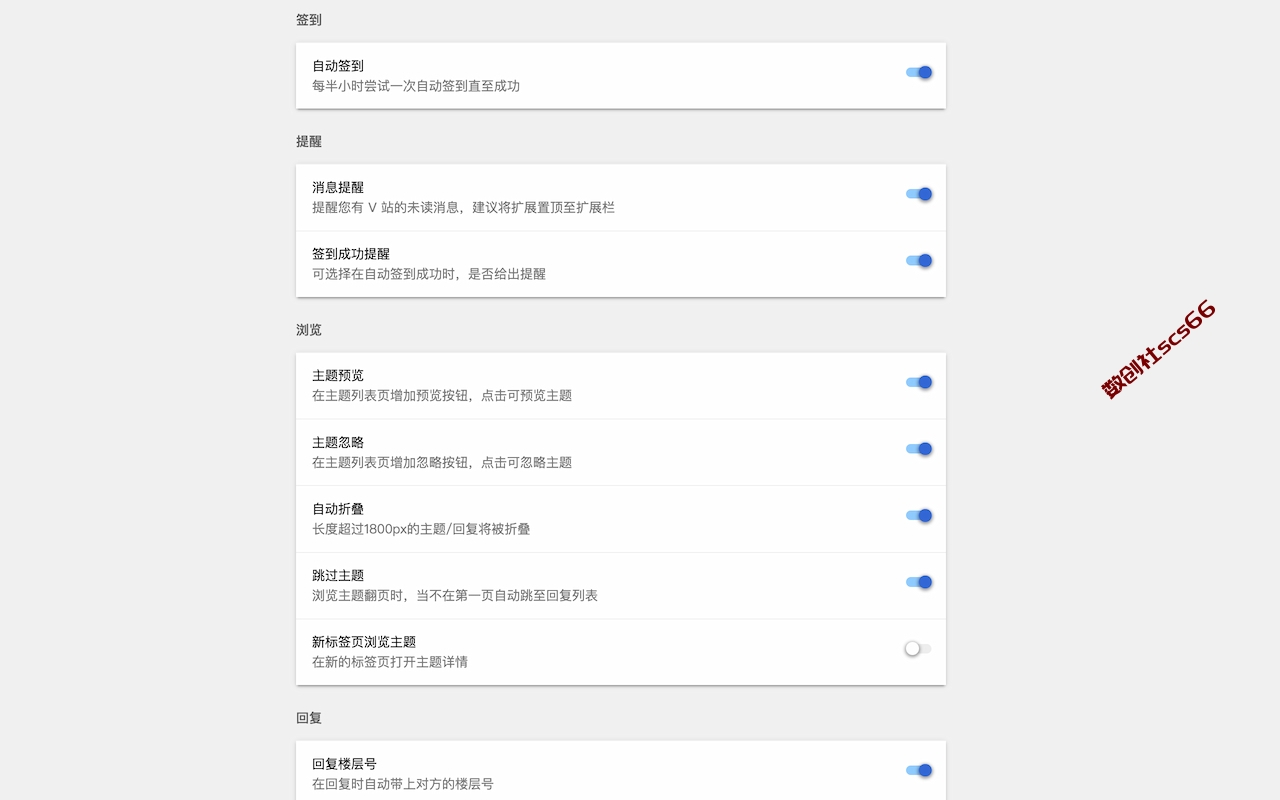Click the 主题忽略 setting title
The image size is (1280, 800).
pos(338,442)
